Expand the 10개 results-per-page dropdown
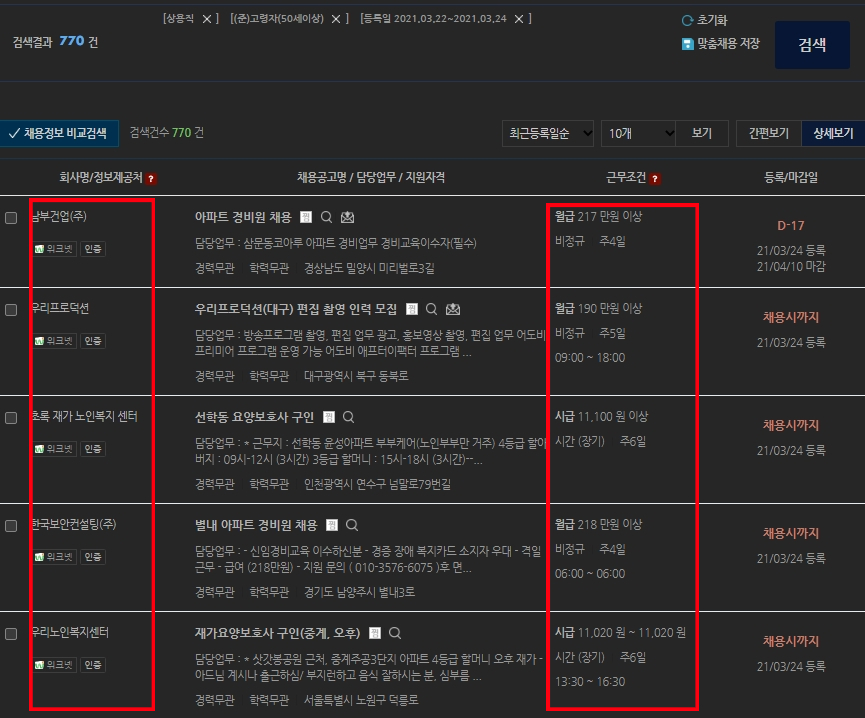This screenshot has width=865, height=718. [x=638, y=133]
